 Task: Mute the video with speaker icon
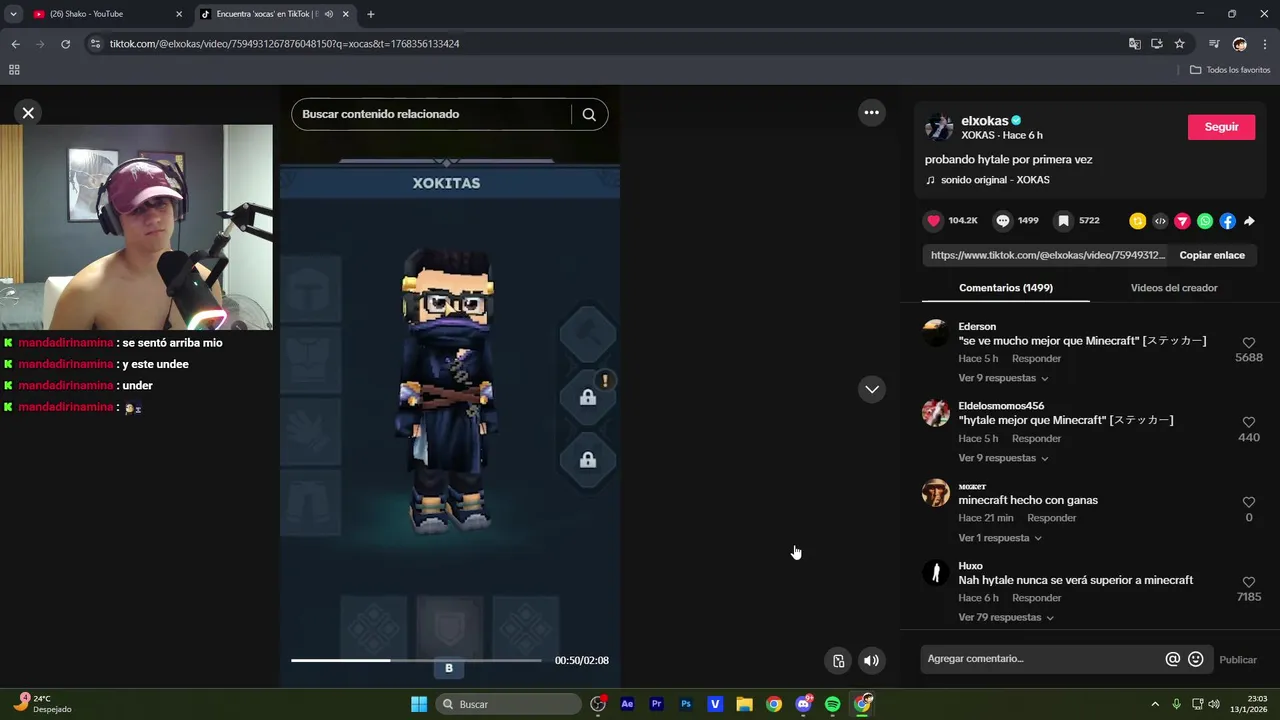[x=871, y=660]
